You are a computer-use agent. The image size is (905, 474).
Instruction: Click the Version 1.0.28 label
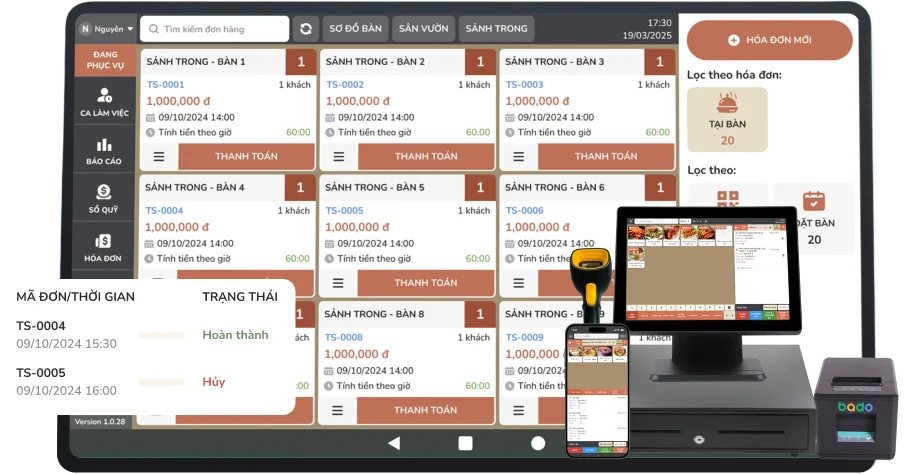click(100, 421)
